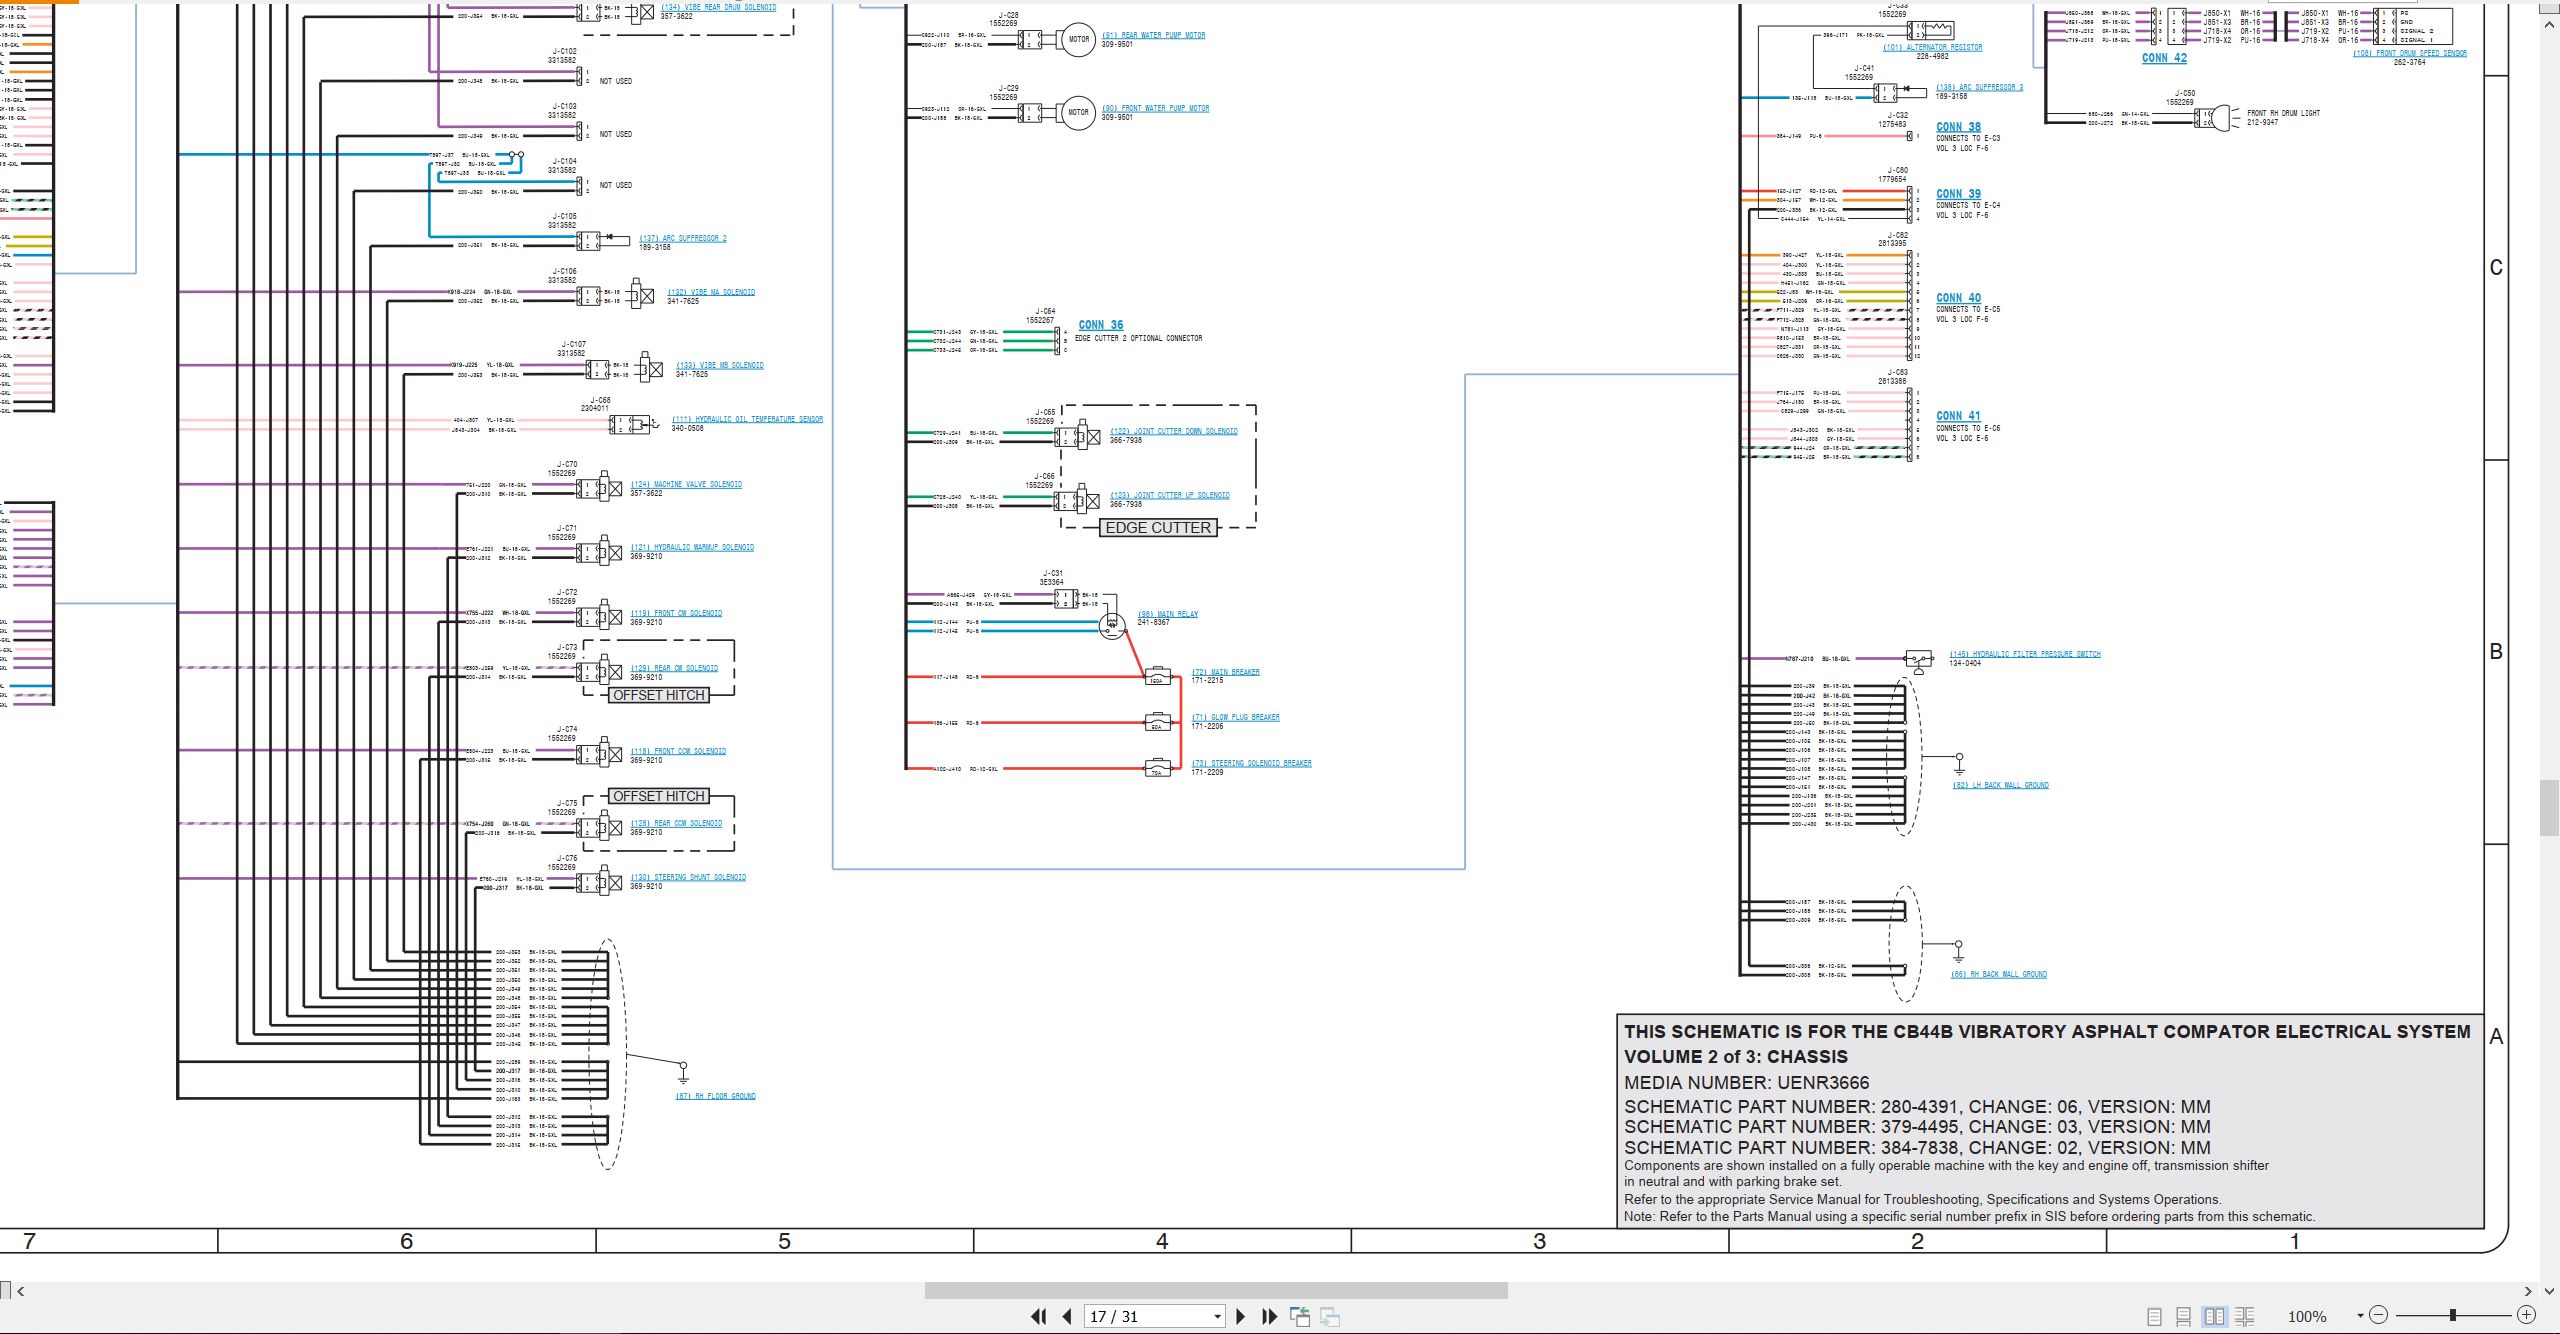
Task: Go to the first page
Action: point(1039,1316)
